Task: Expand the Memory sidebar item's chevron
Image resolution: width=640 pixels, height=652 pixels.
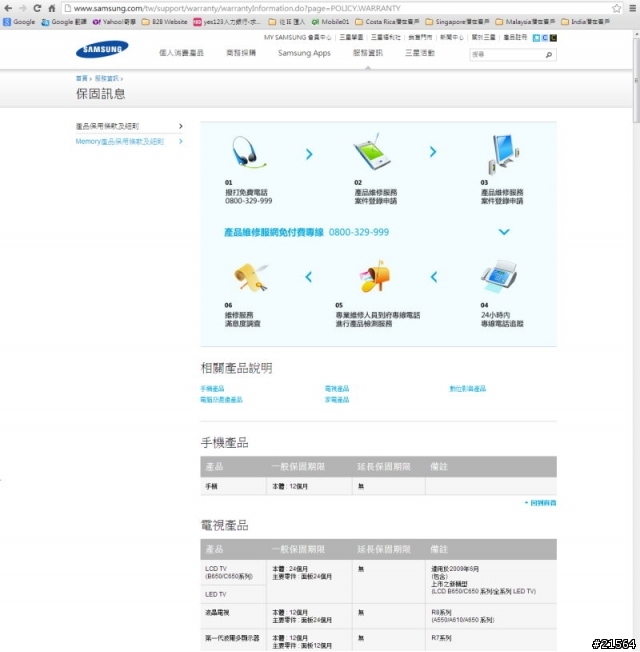Action: pos(180,141)
